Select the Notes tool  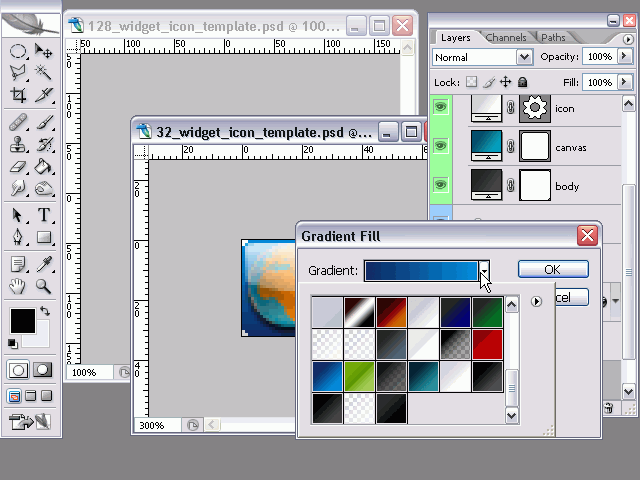point(18,264)
